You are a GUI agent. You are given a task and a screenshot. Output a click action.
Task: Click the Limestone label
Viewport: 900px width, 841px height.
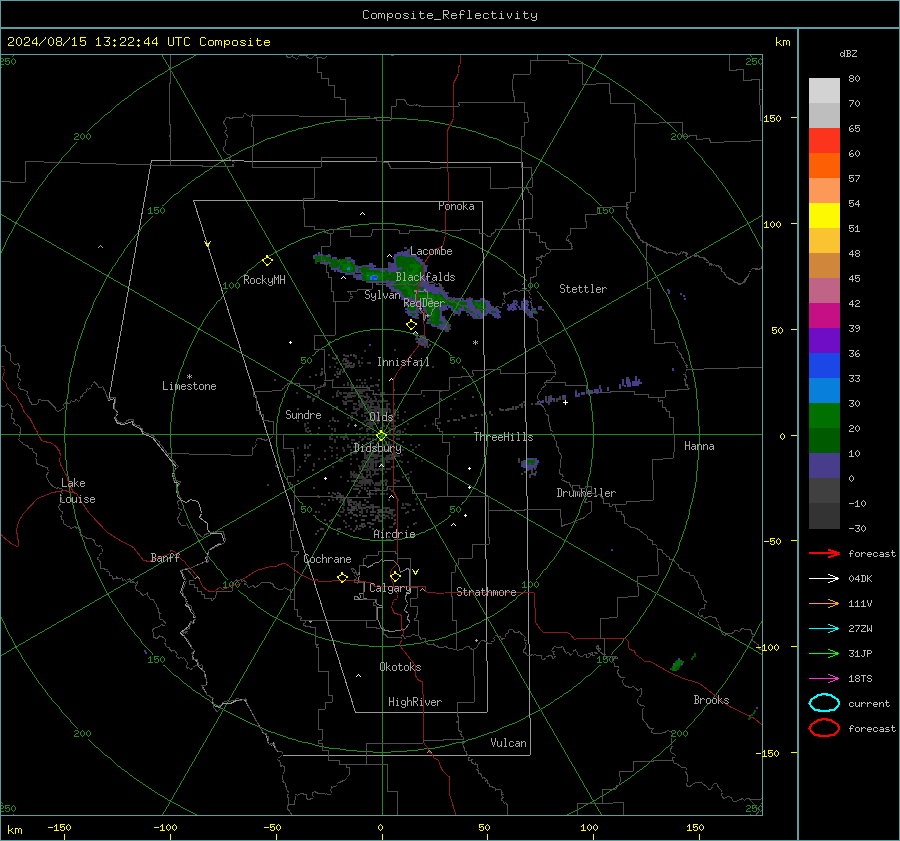pyautogui.click(x=189, y=386)
